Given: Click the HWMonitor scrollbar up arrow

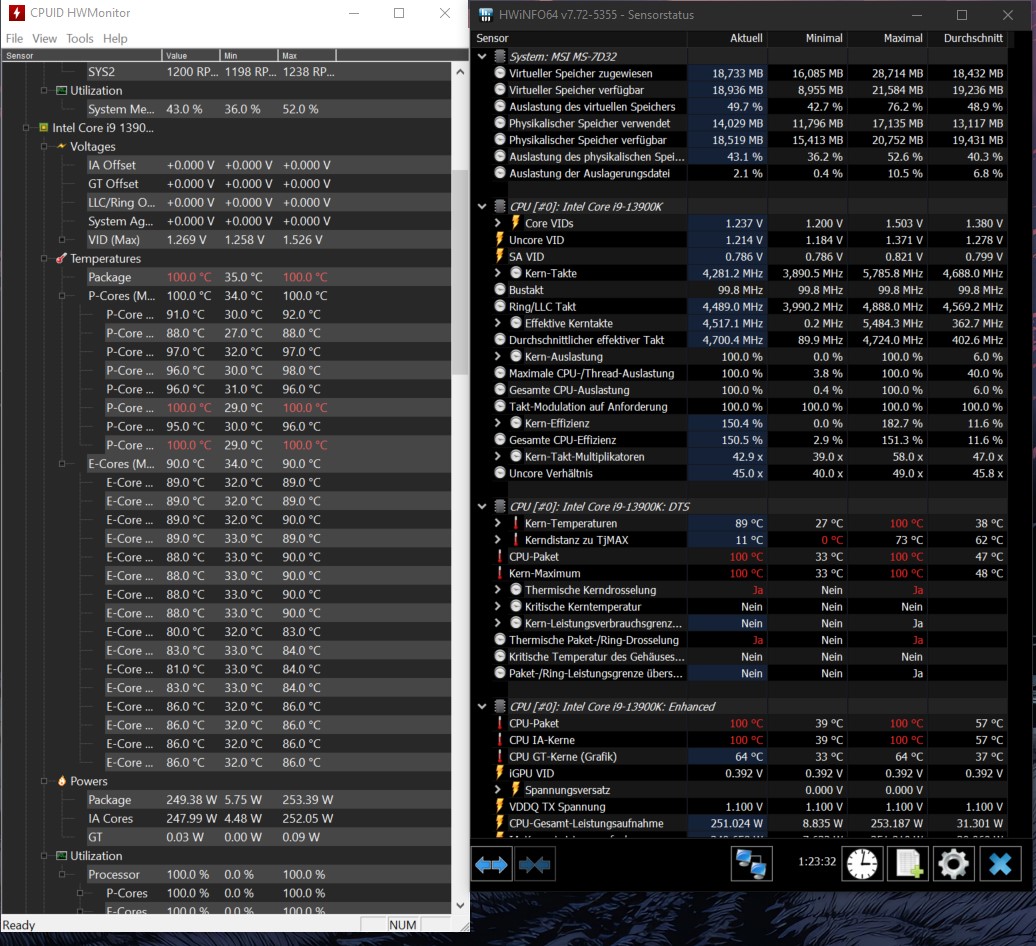Looking at the screenshot, I should pyautogui.click(x=460, y=71).
